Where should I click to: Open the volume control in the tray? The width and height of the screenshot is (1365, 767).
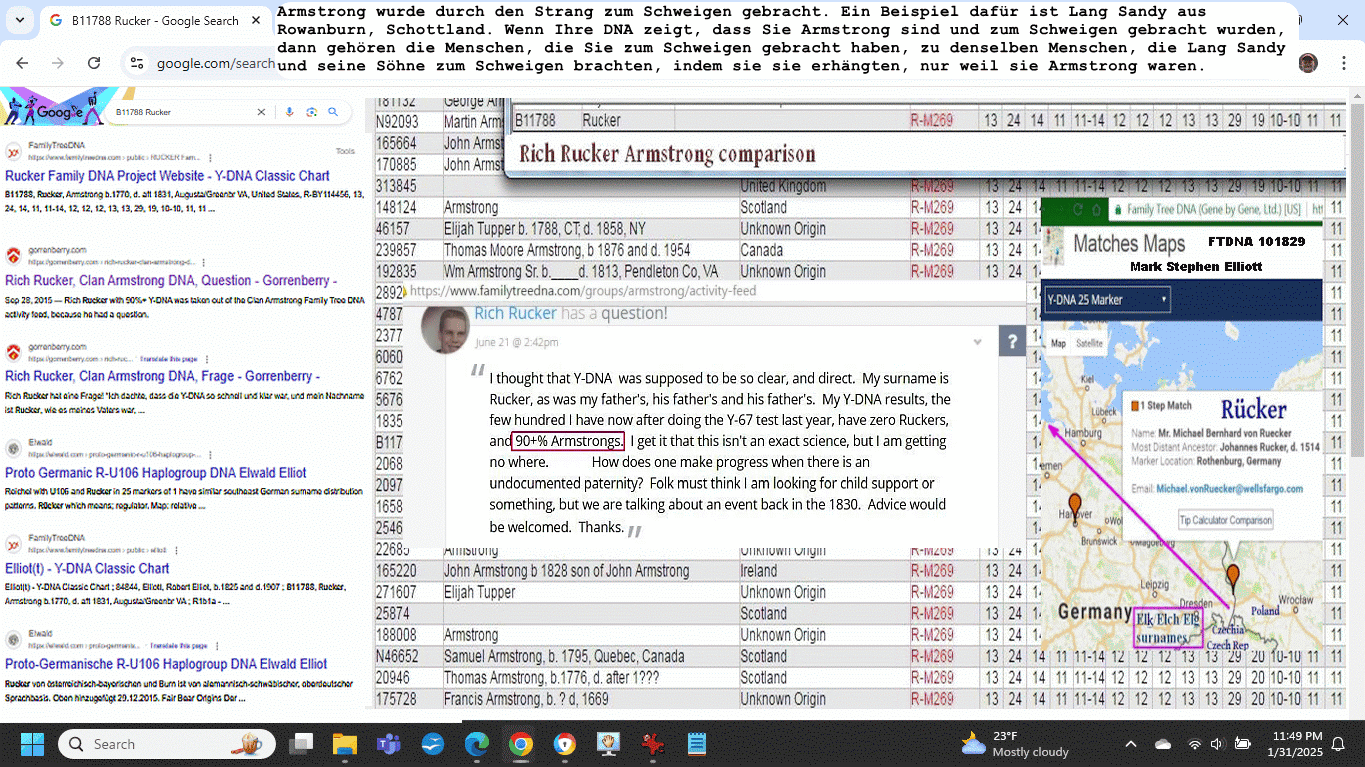pyautogui.click(x=1216, y=744)
